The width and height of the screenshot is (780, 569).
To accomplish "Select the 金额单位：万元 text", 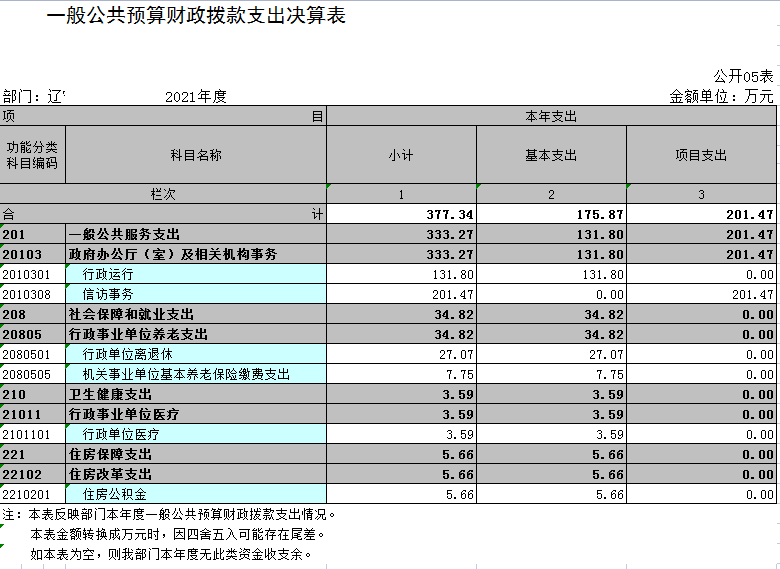I will pos(721,96).
